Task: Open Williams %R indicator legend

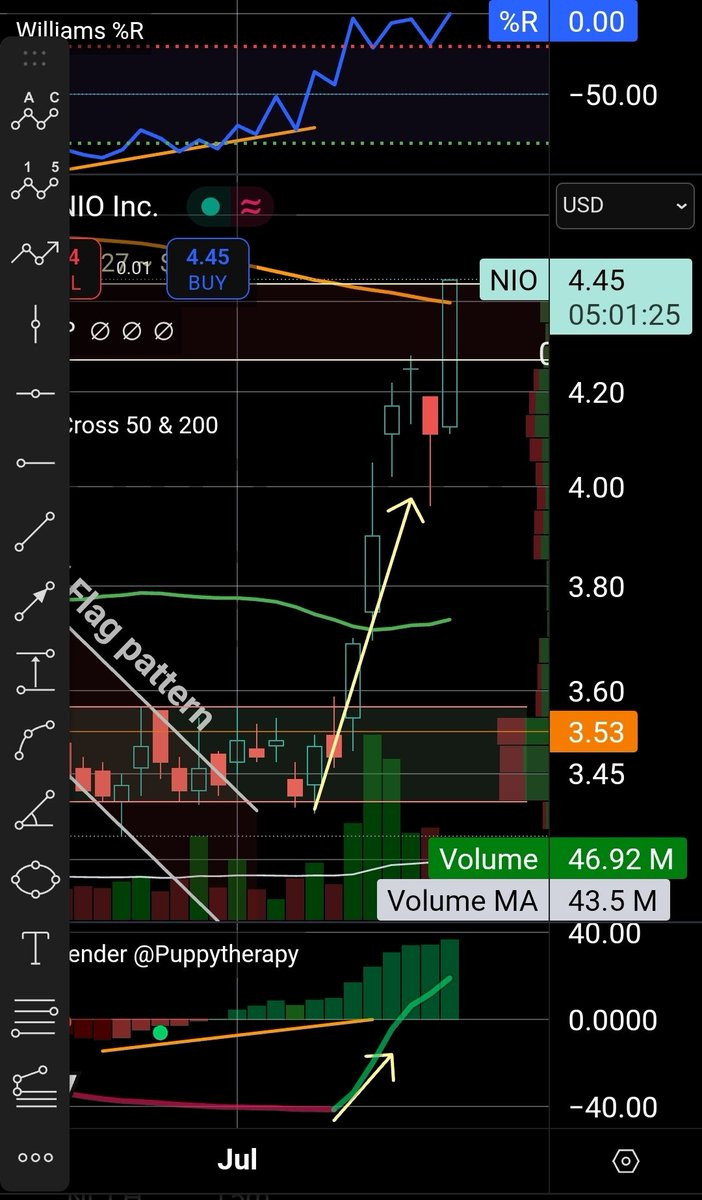Action: [80, 30]
